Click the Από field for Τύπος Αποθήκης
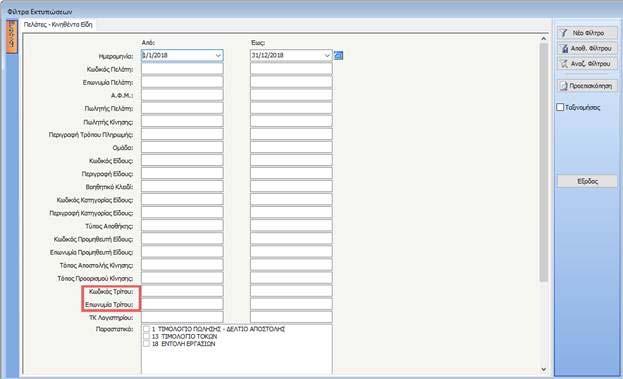Screen dimensions: 623x379 pyautogui.click(x=182, y=226)
